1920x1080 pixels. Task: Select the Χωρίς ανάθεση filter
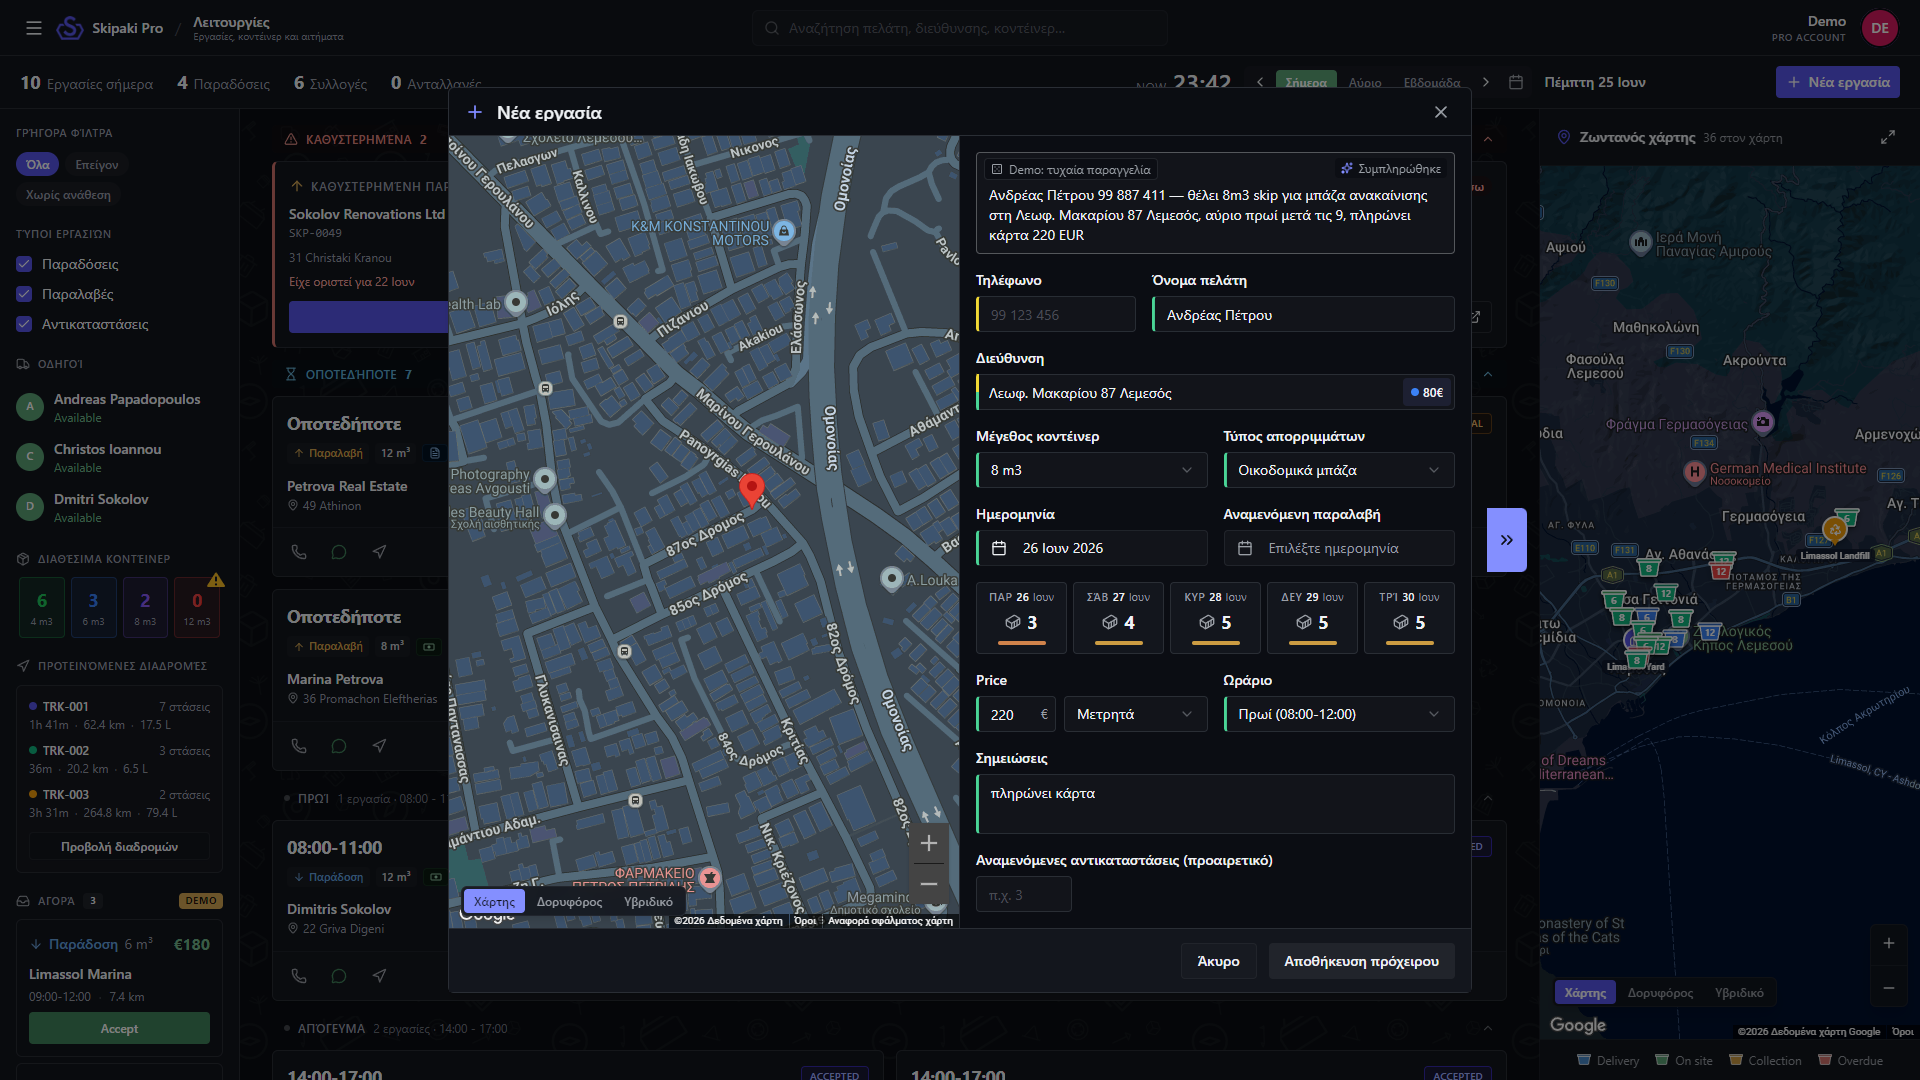[x=68, y=195]
